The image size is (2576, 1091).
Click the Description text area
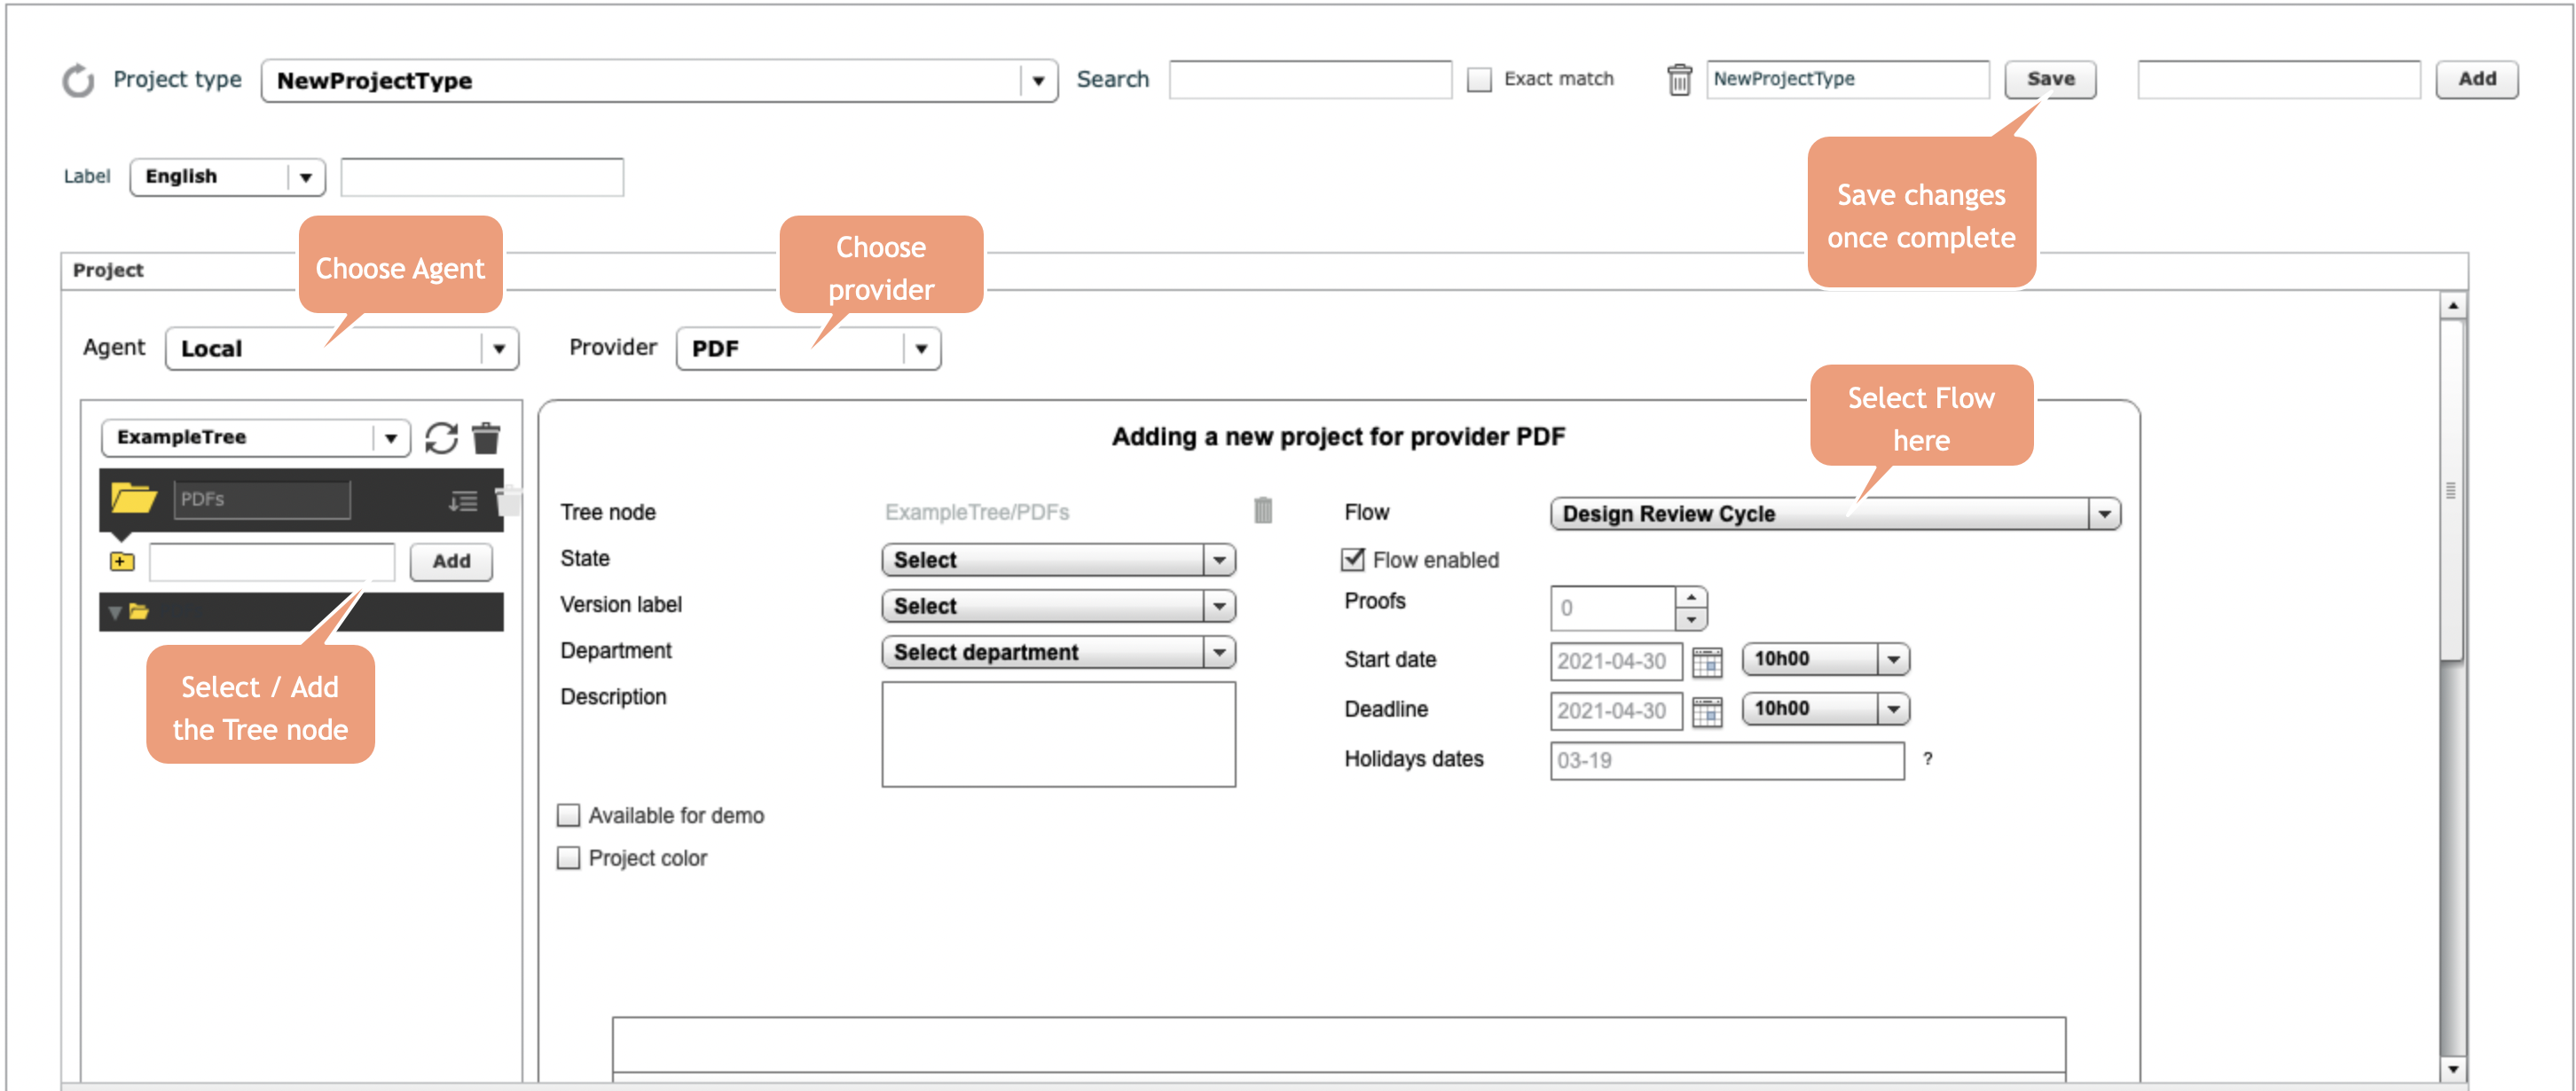1058,734
